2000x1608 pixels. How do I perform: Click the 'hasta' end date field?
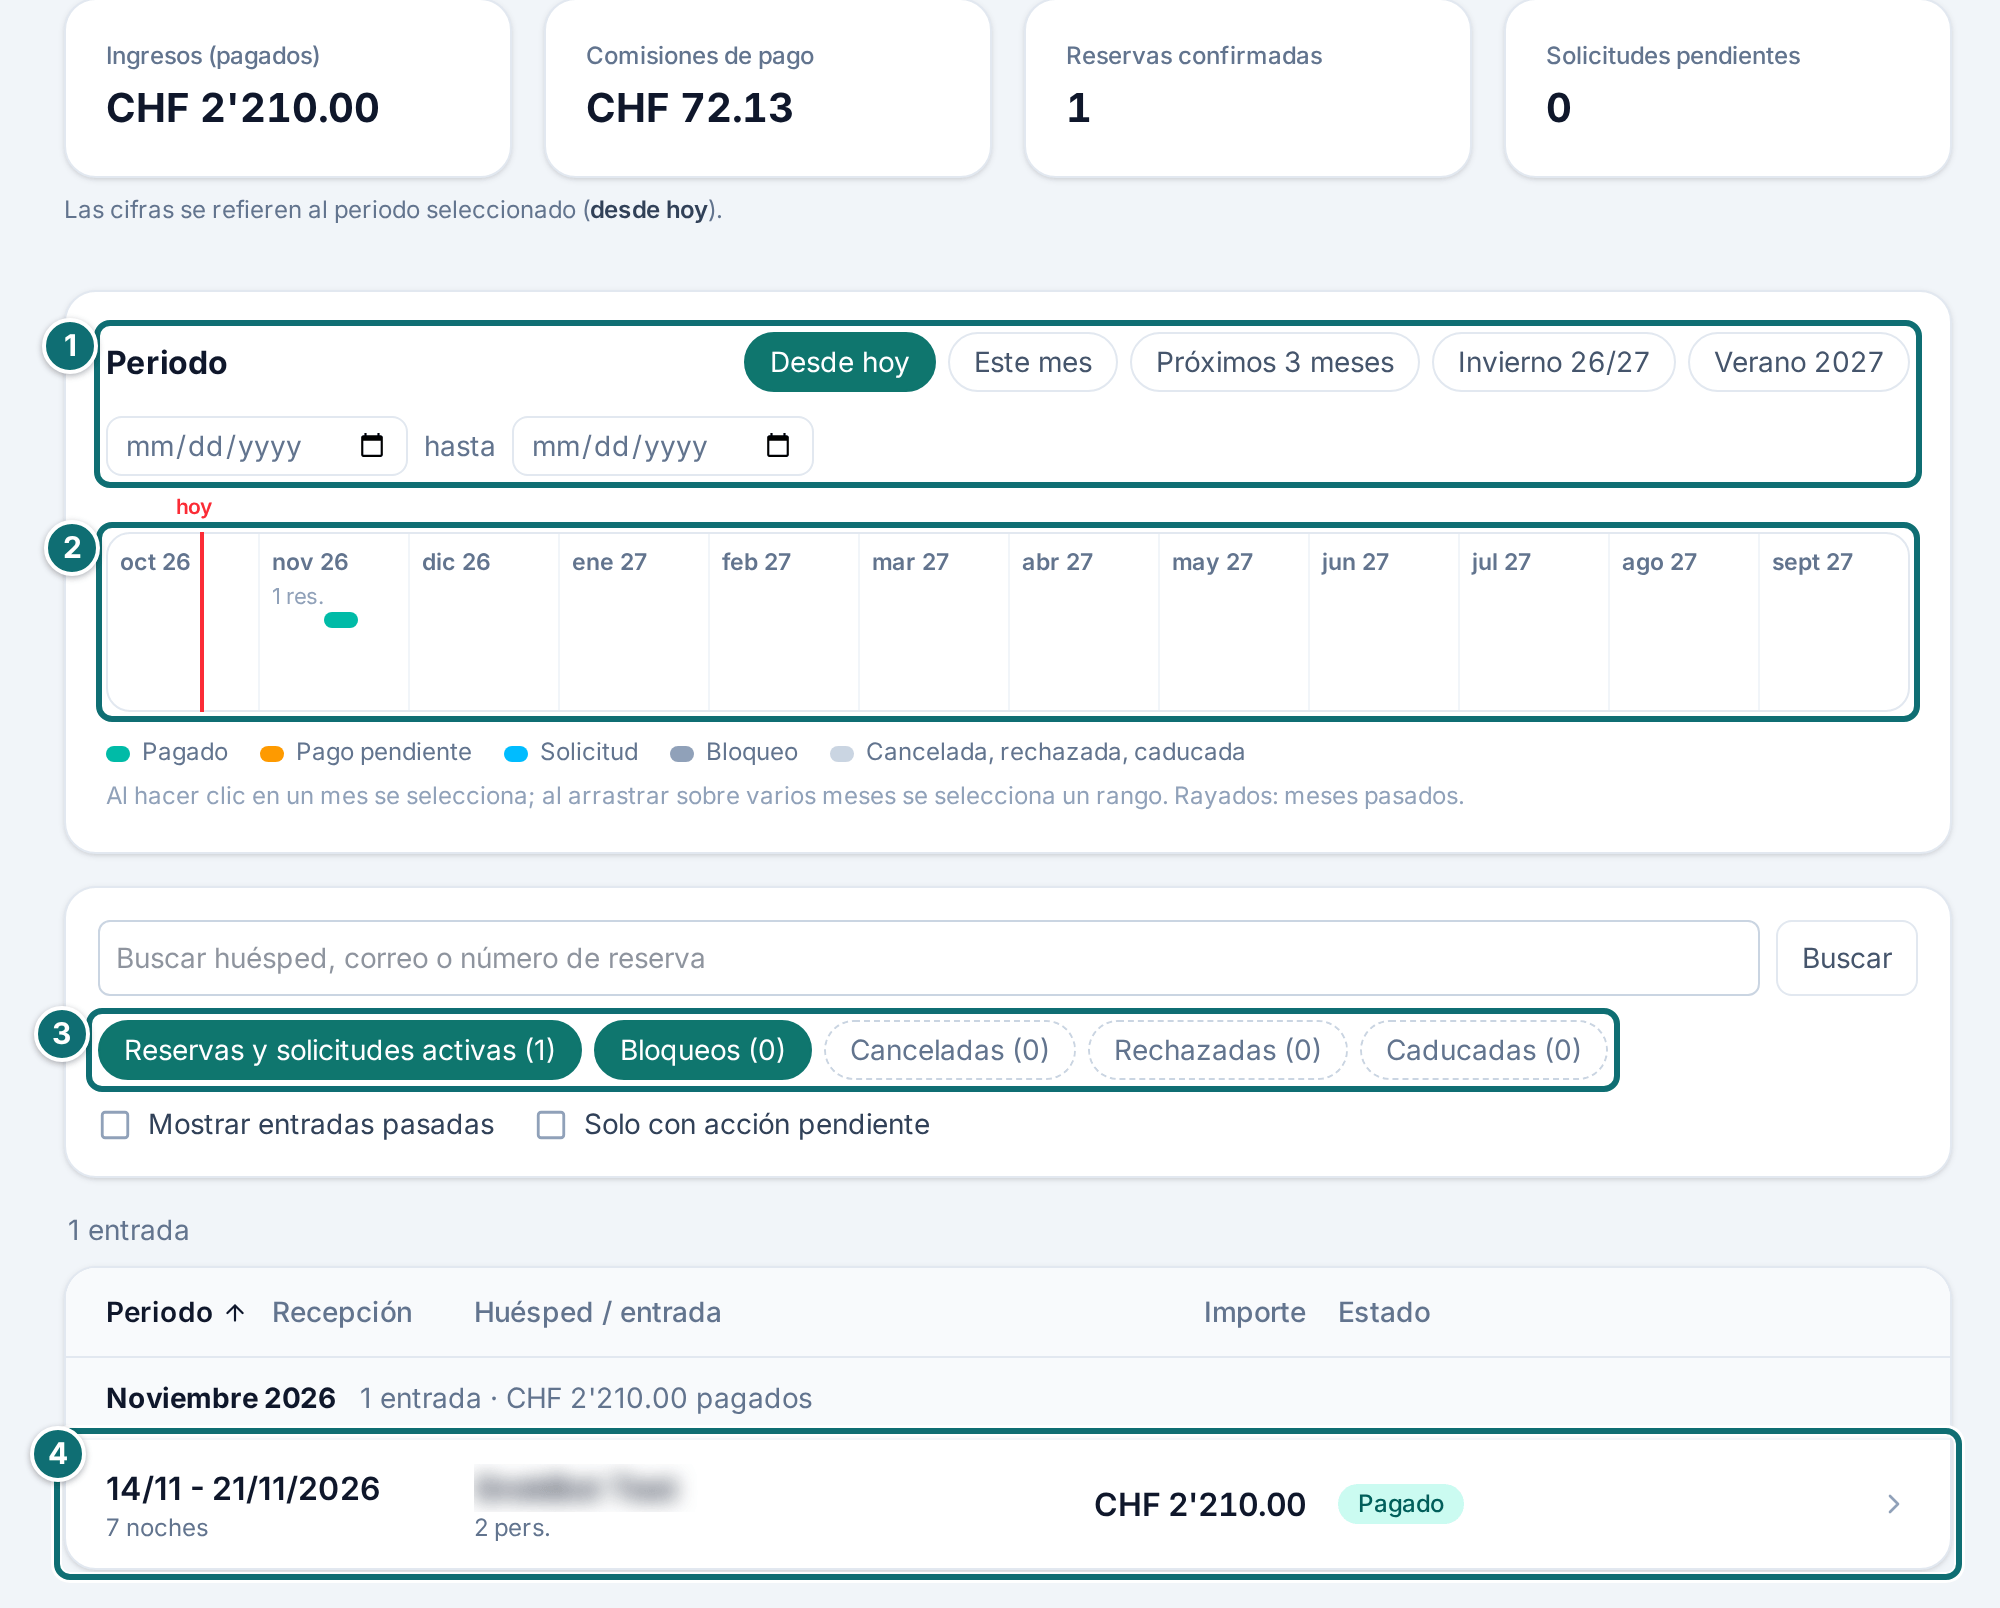[x=663, y=446]
